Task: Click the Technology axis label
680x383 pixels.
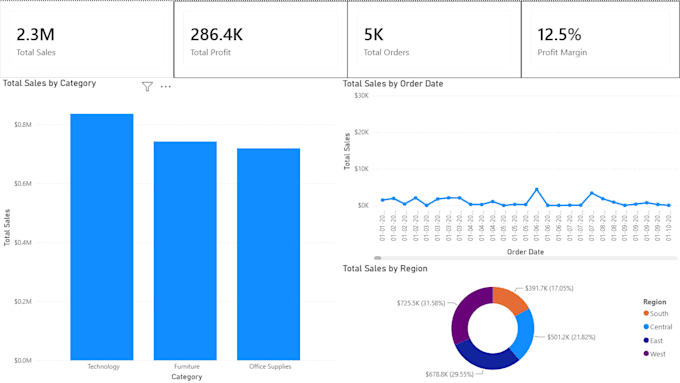Action: point(103,367)
